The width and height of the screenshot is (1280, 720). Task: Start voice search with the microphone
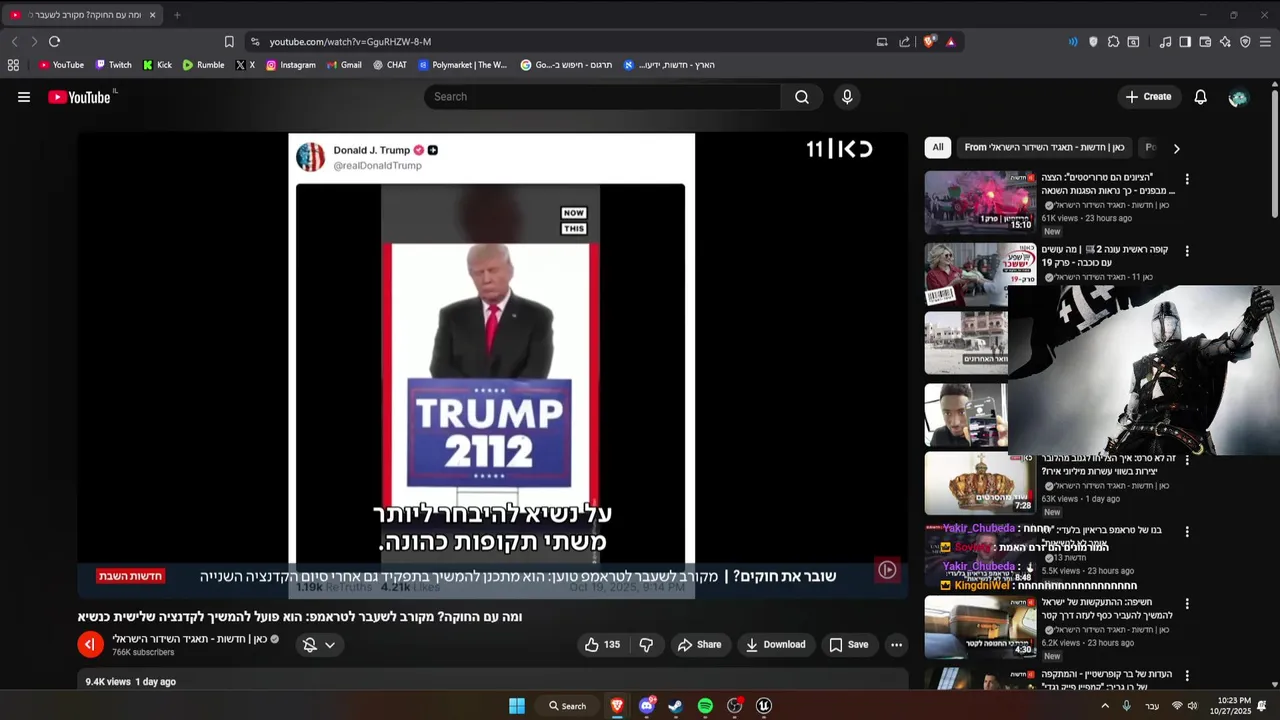847,97
